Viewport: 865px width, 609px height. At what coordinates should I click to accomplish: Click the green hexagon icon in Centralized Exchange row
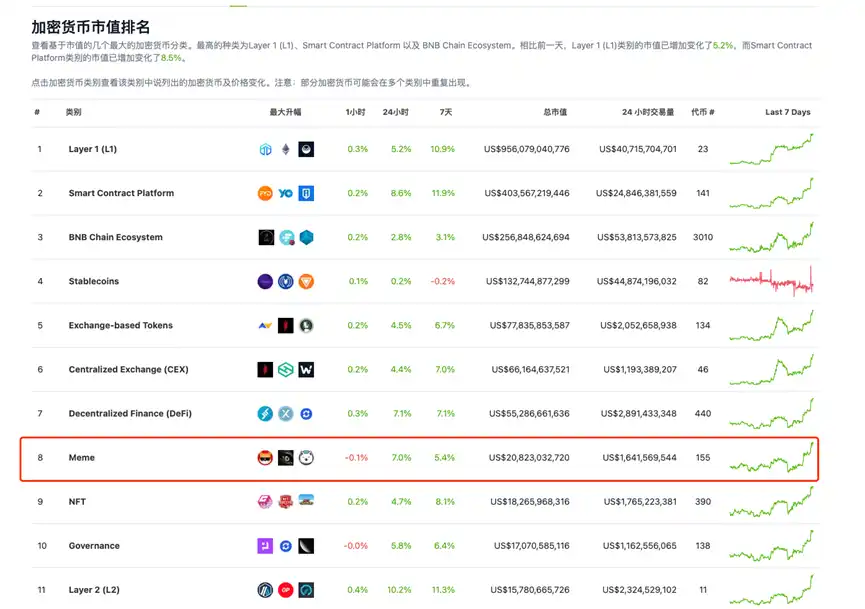pos(285,370)
